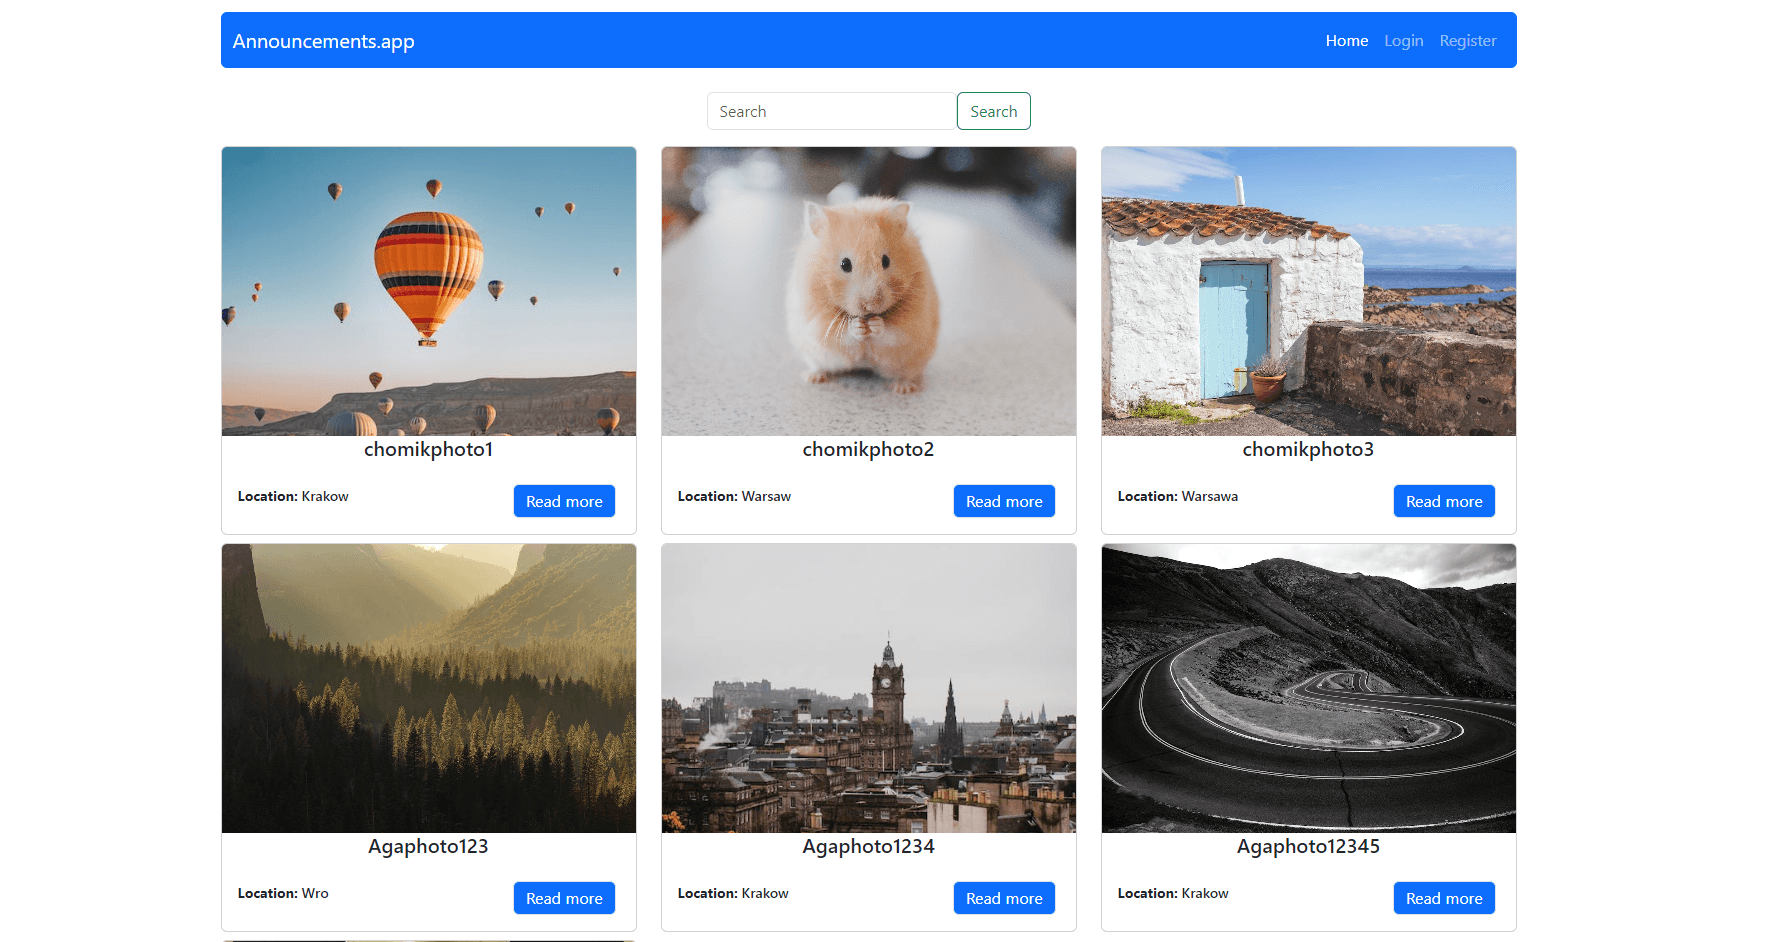1783x942 pixels.
Task: Read more about chomikphoto1
Action: click(564, 501)
